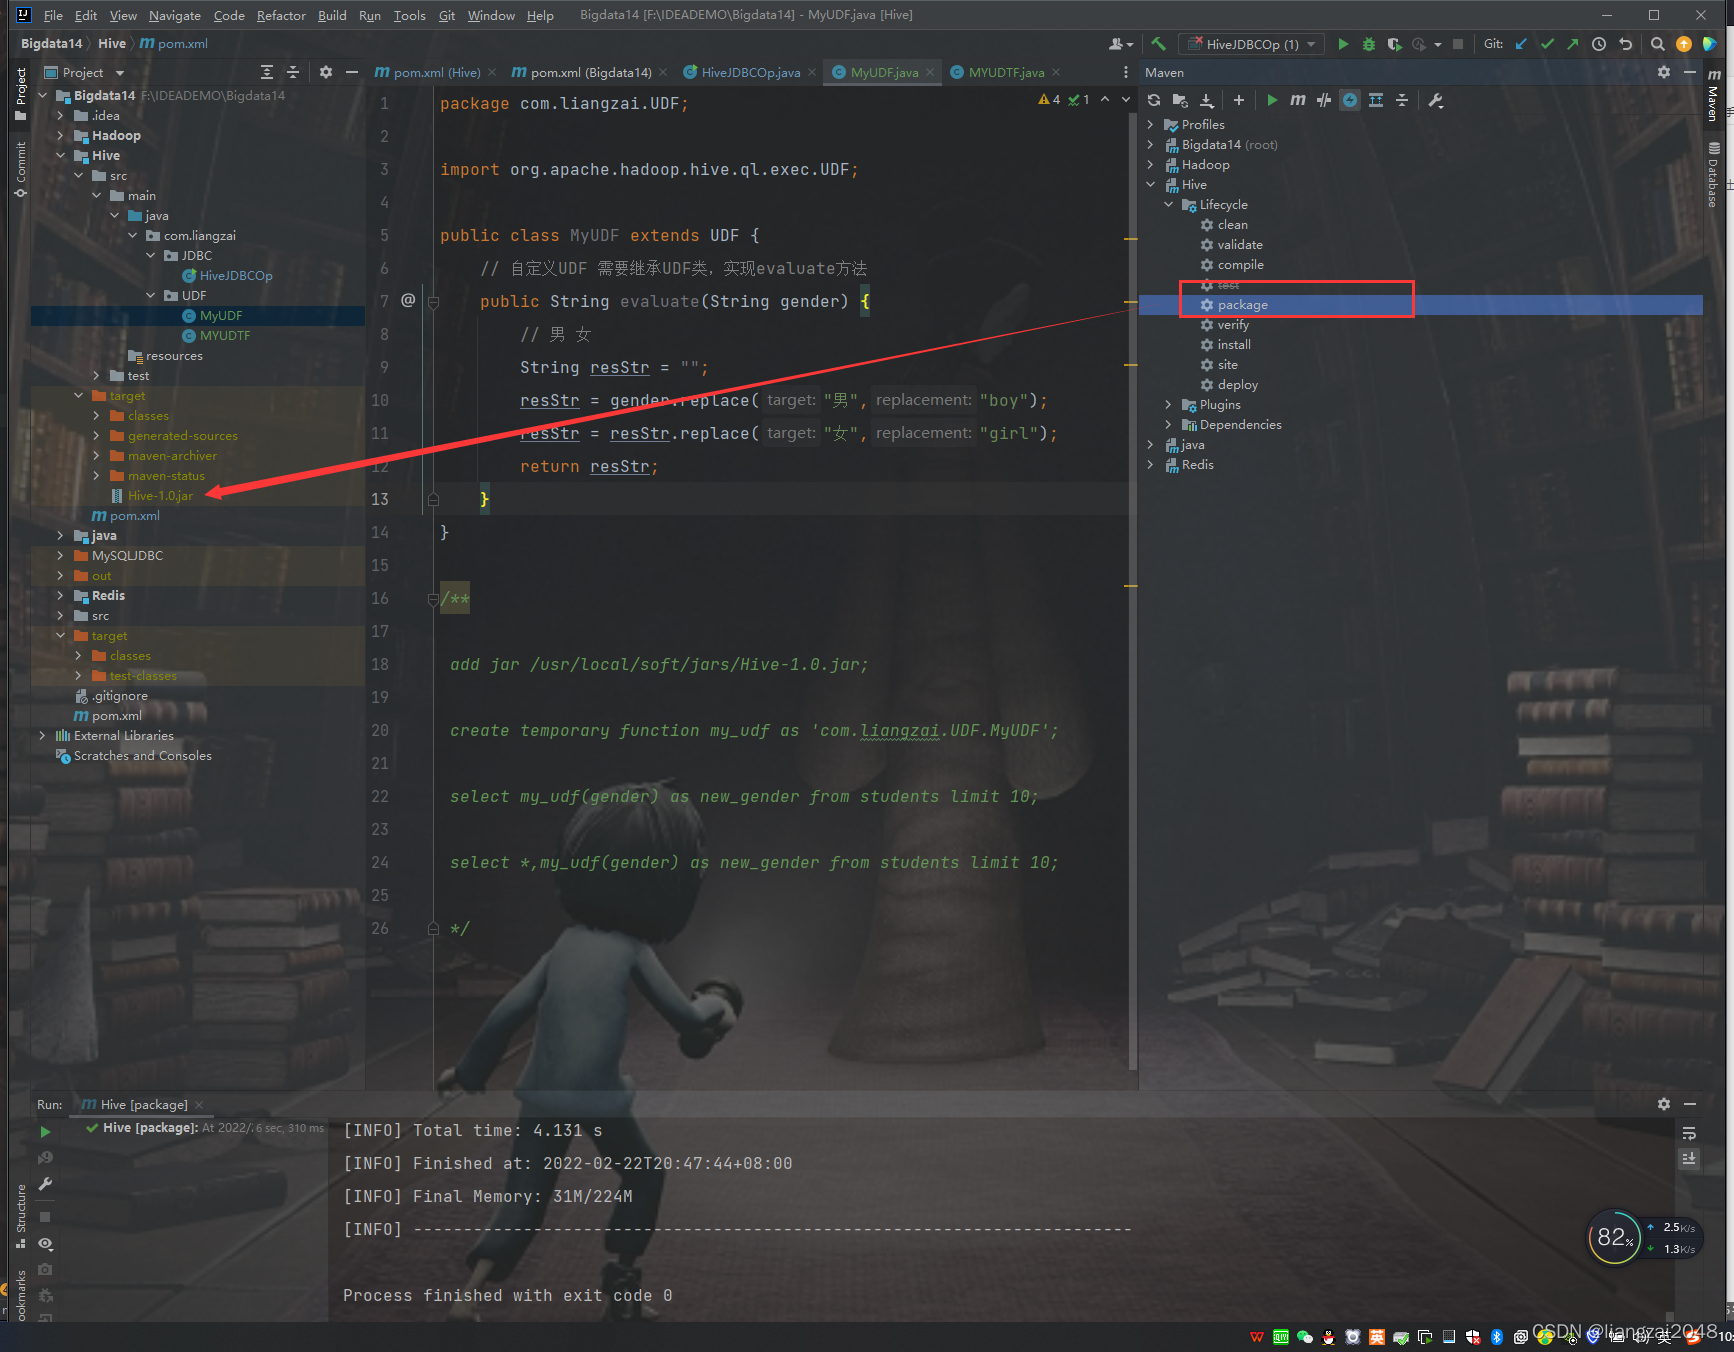Open Search Everywhere magnifier

[x=1657, y=44]
